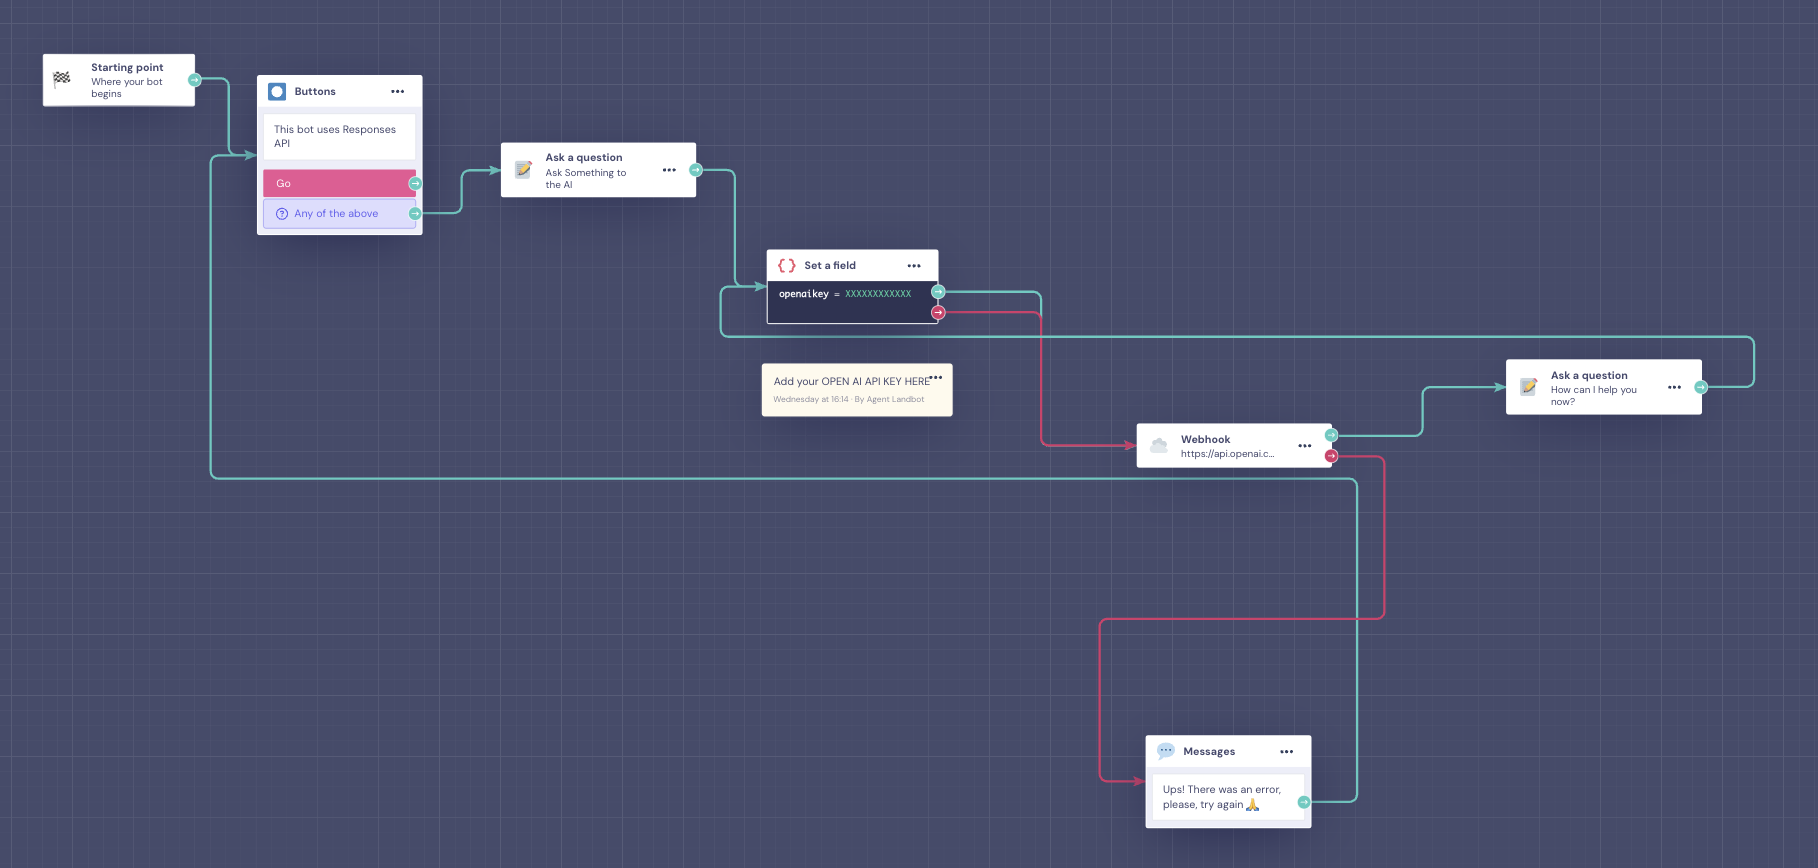Select the Set a field block title

pyautogui.click(x=830, y=265)
